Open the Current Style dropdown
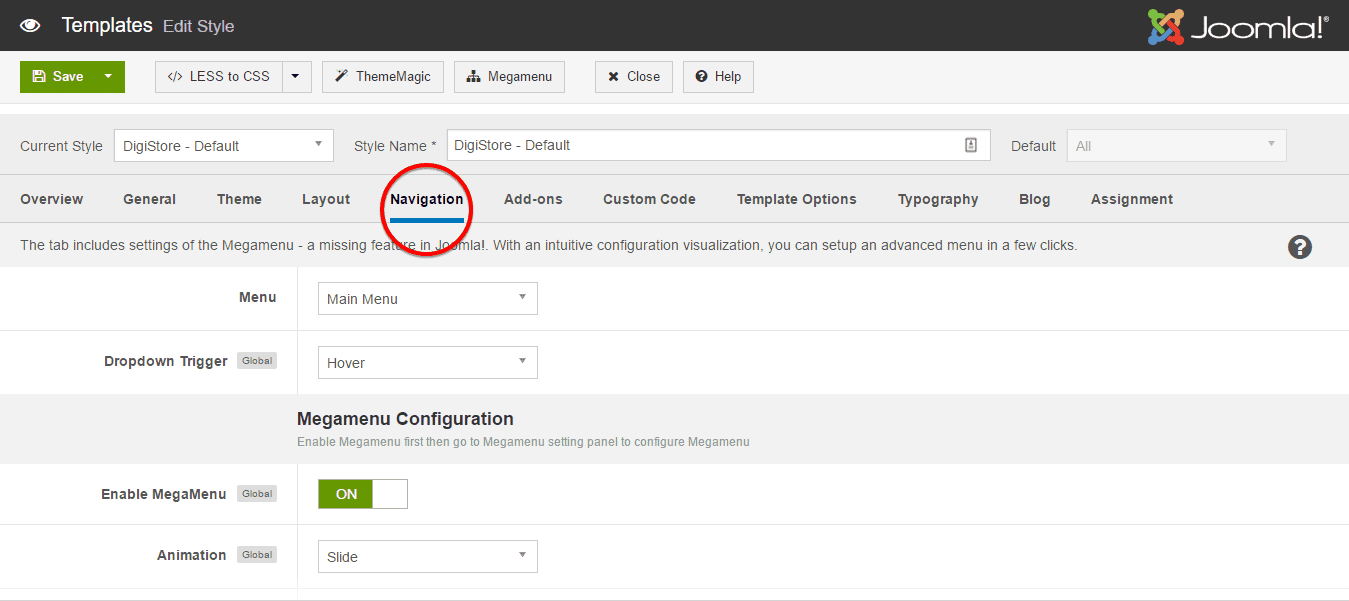This screenshot has height=601, width=1349. (x=223, y=145)
